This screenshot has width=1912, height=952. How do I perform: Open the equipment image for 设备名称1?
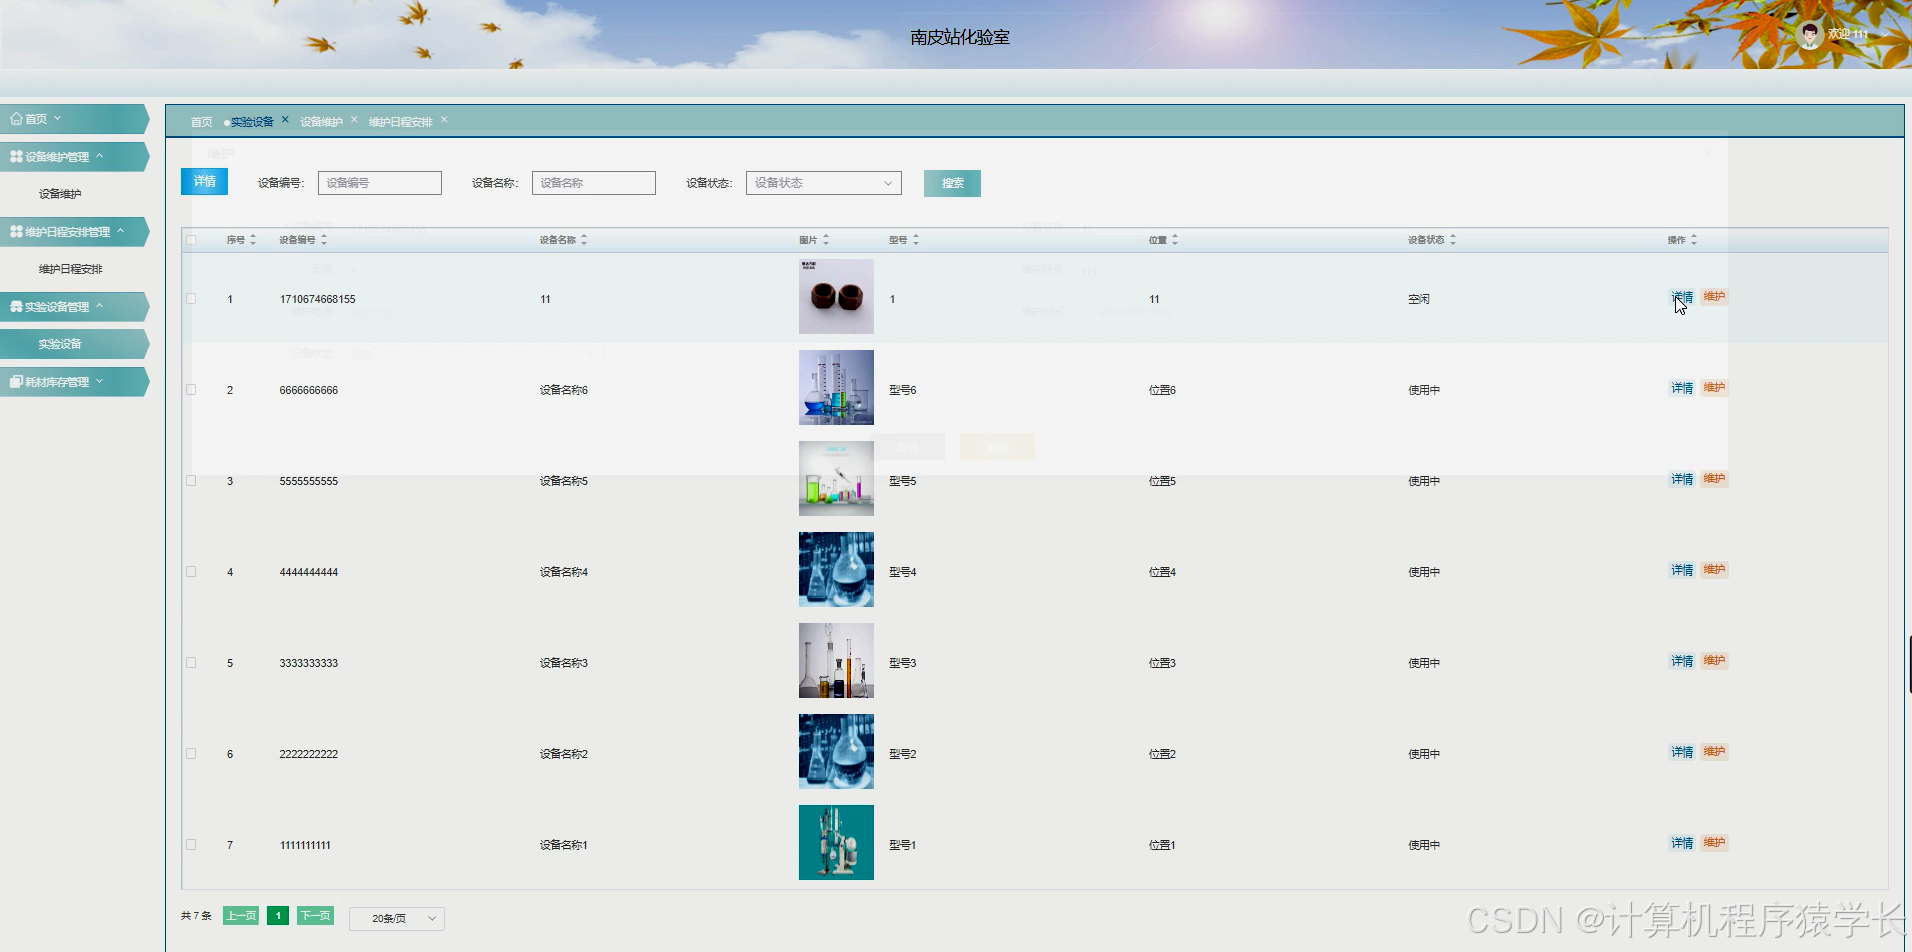[836, 843]
